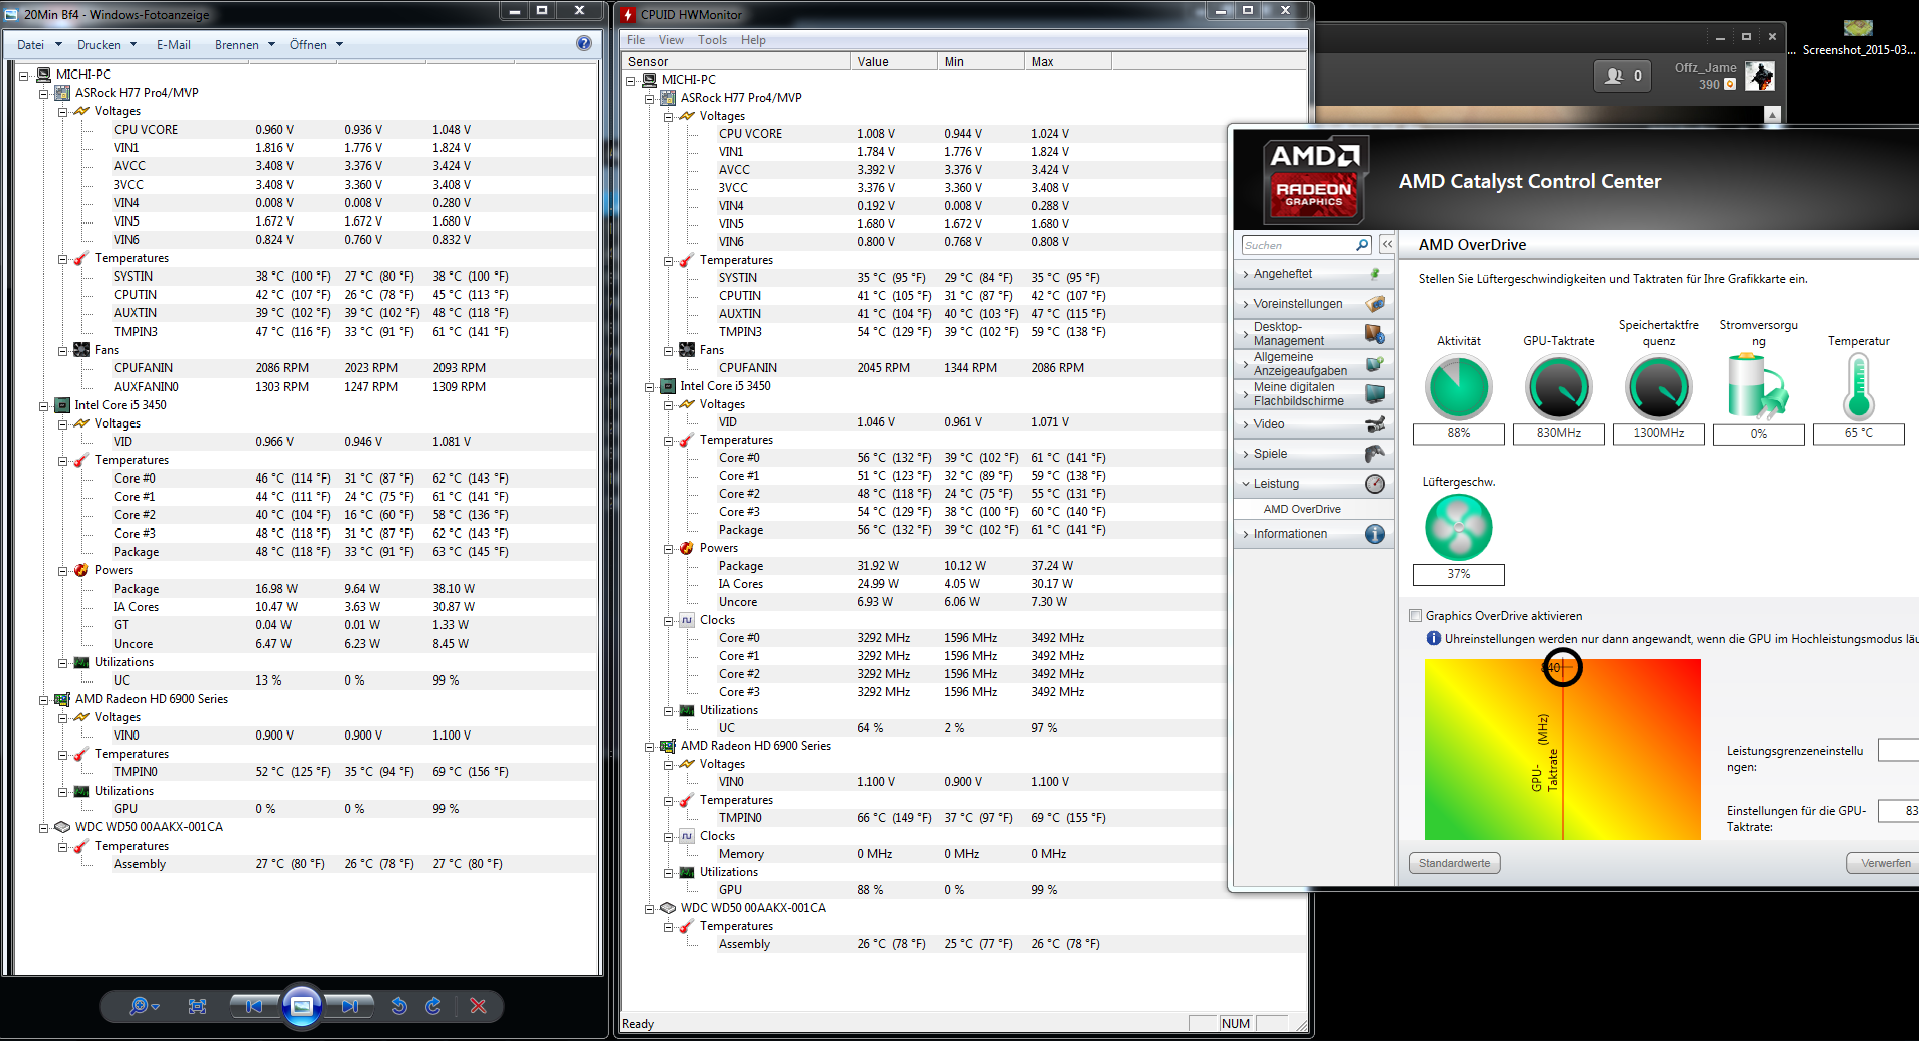Open the help icon in Windows-Fotoanzeige

click(584, 43)
